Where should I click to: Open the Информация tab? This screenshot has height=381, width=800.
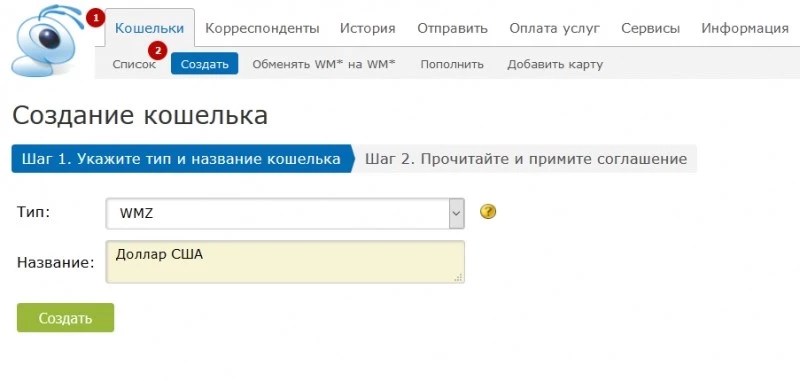(x=745, y=29)
